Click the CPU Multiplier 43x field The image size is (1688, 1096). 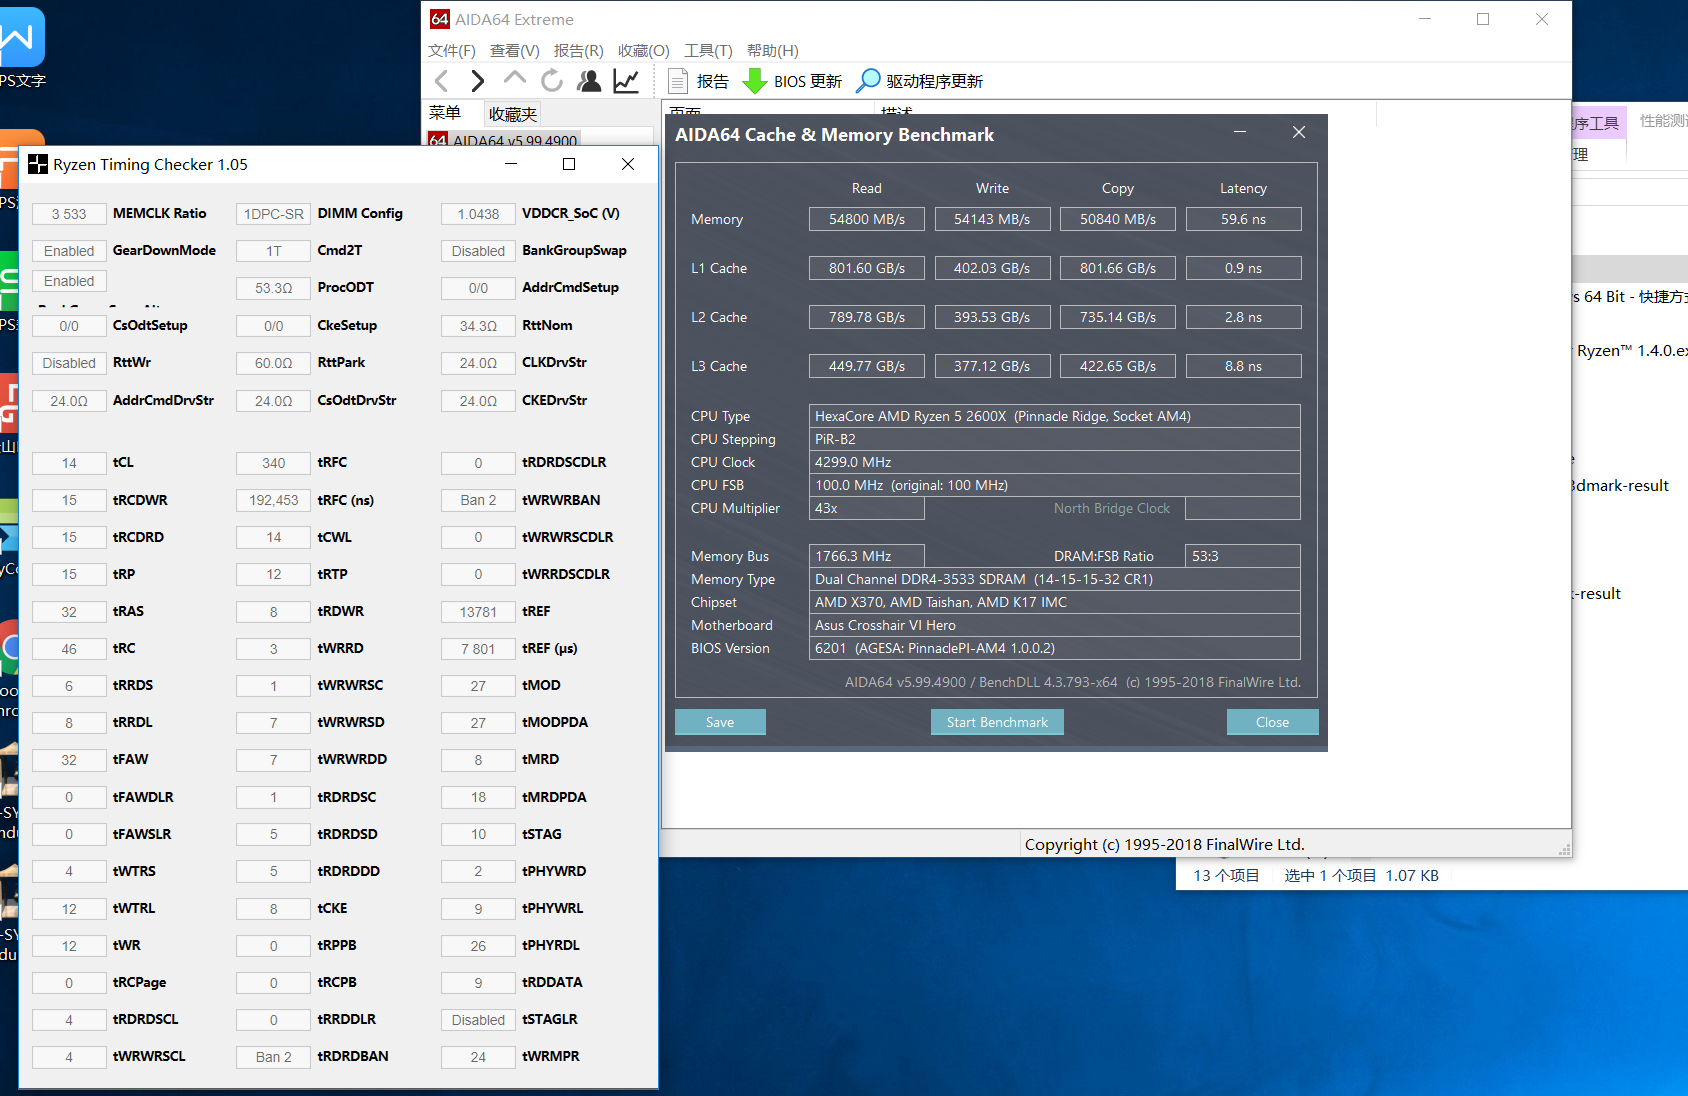click(867, 508)
